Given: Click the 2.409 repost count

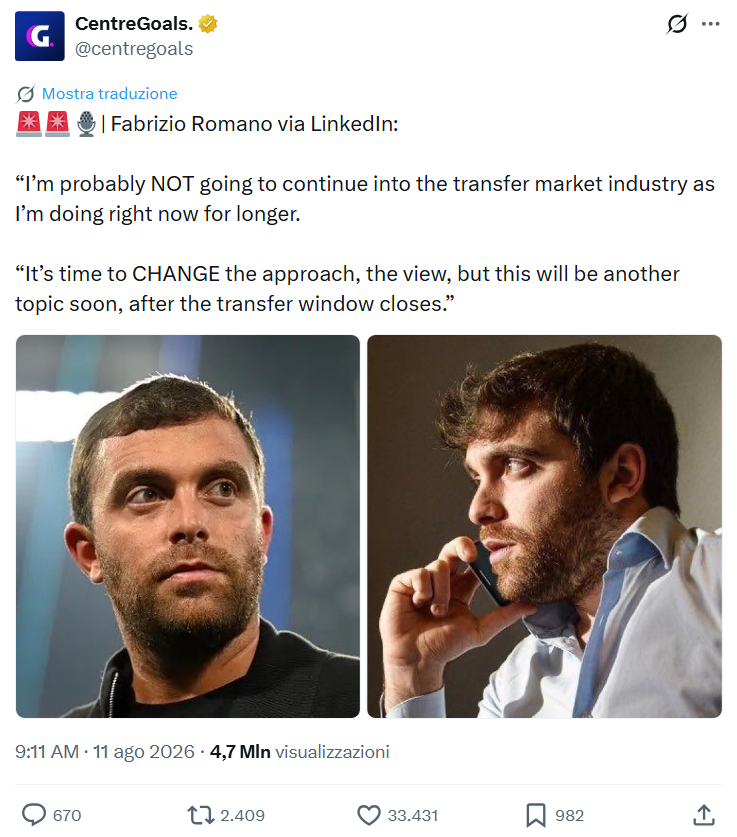Looking at the screenshot, I should (242, 815).
